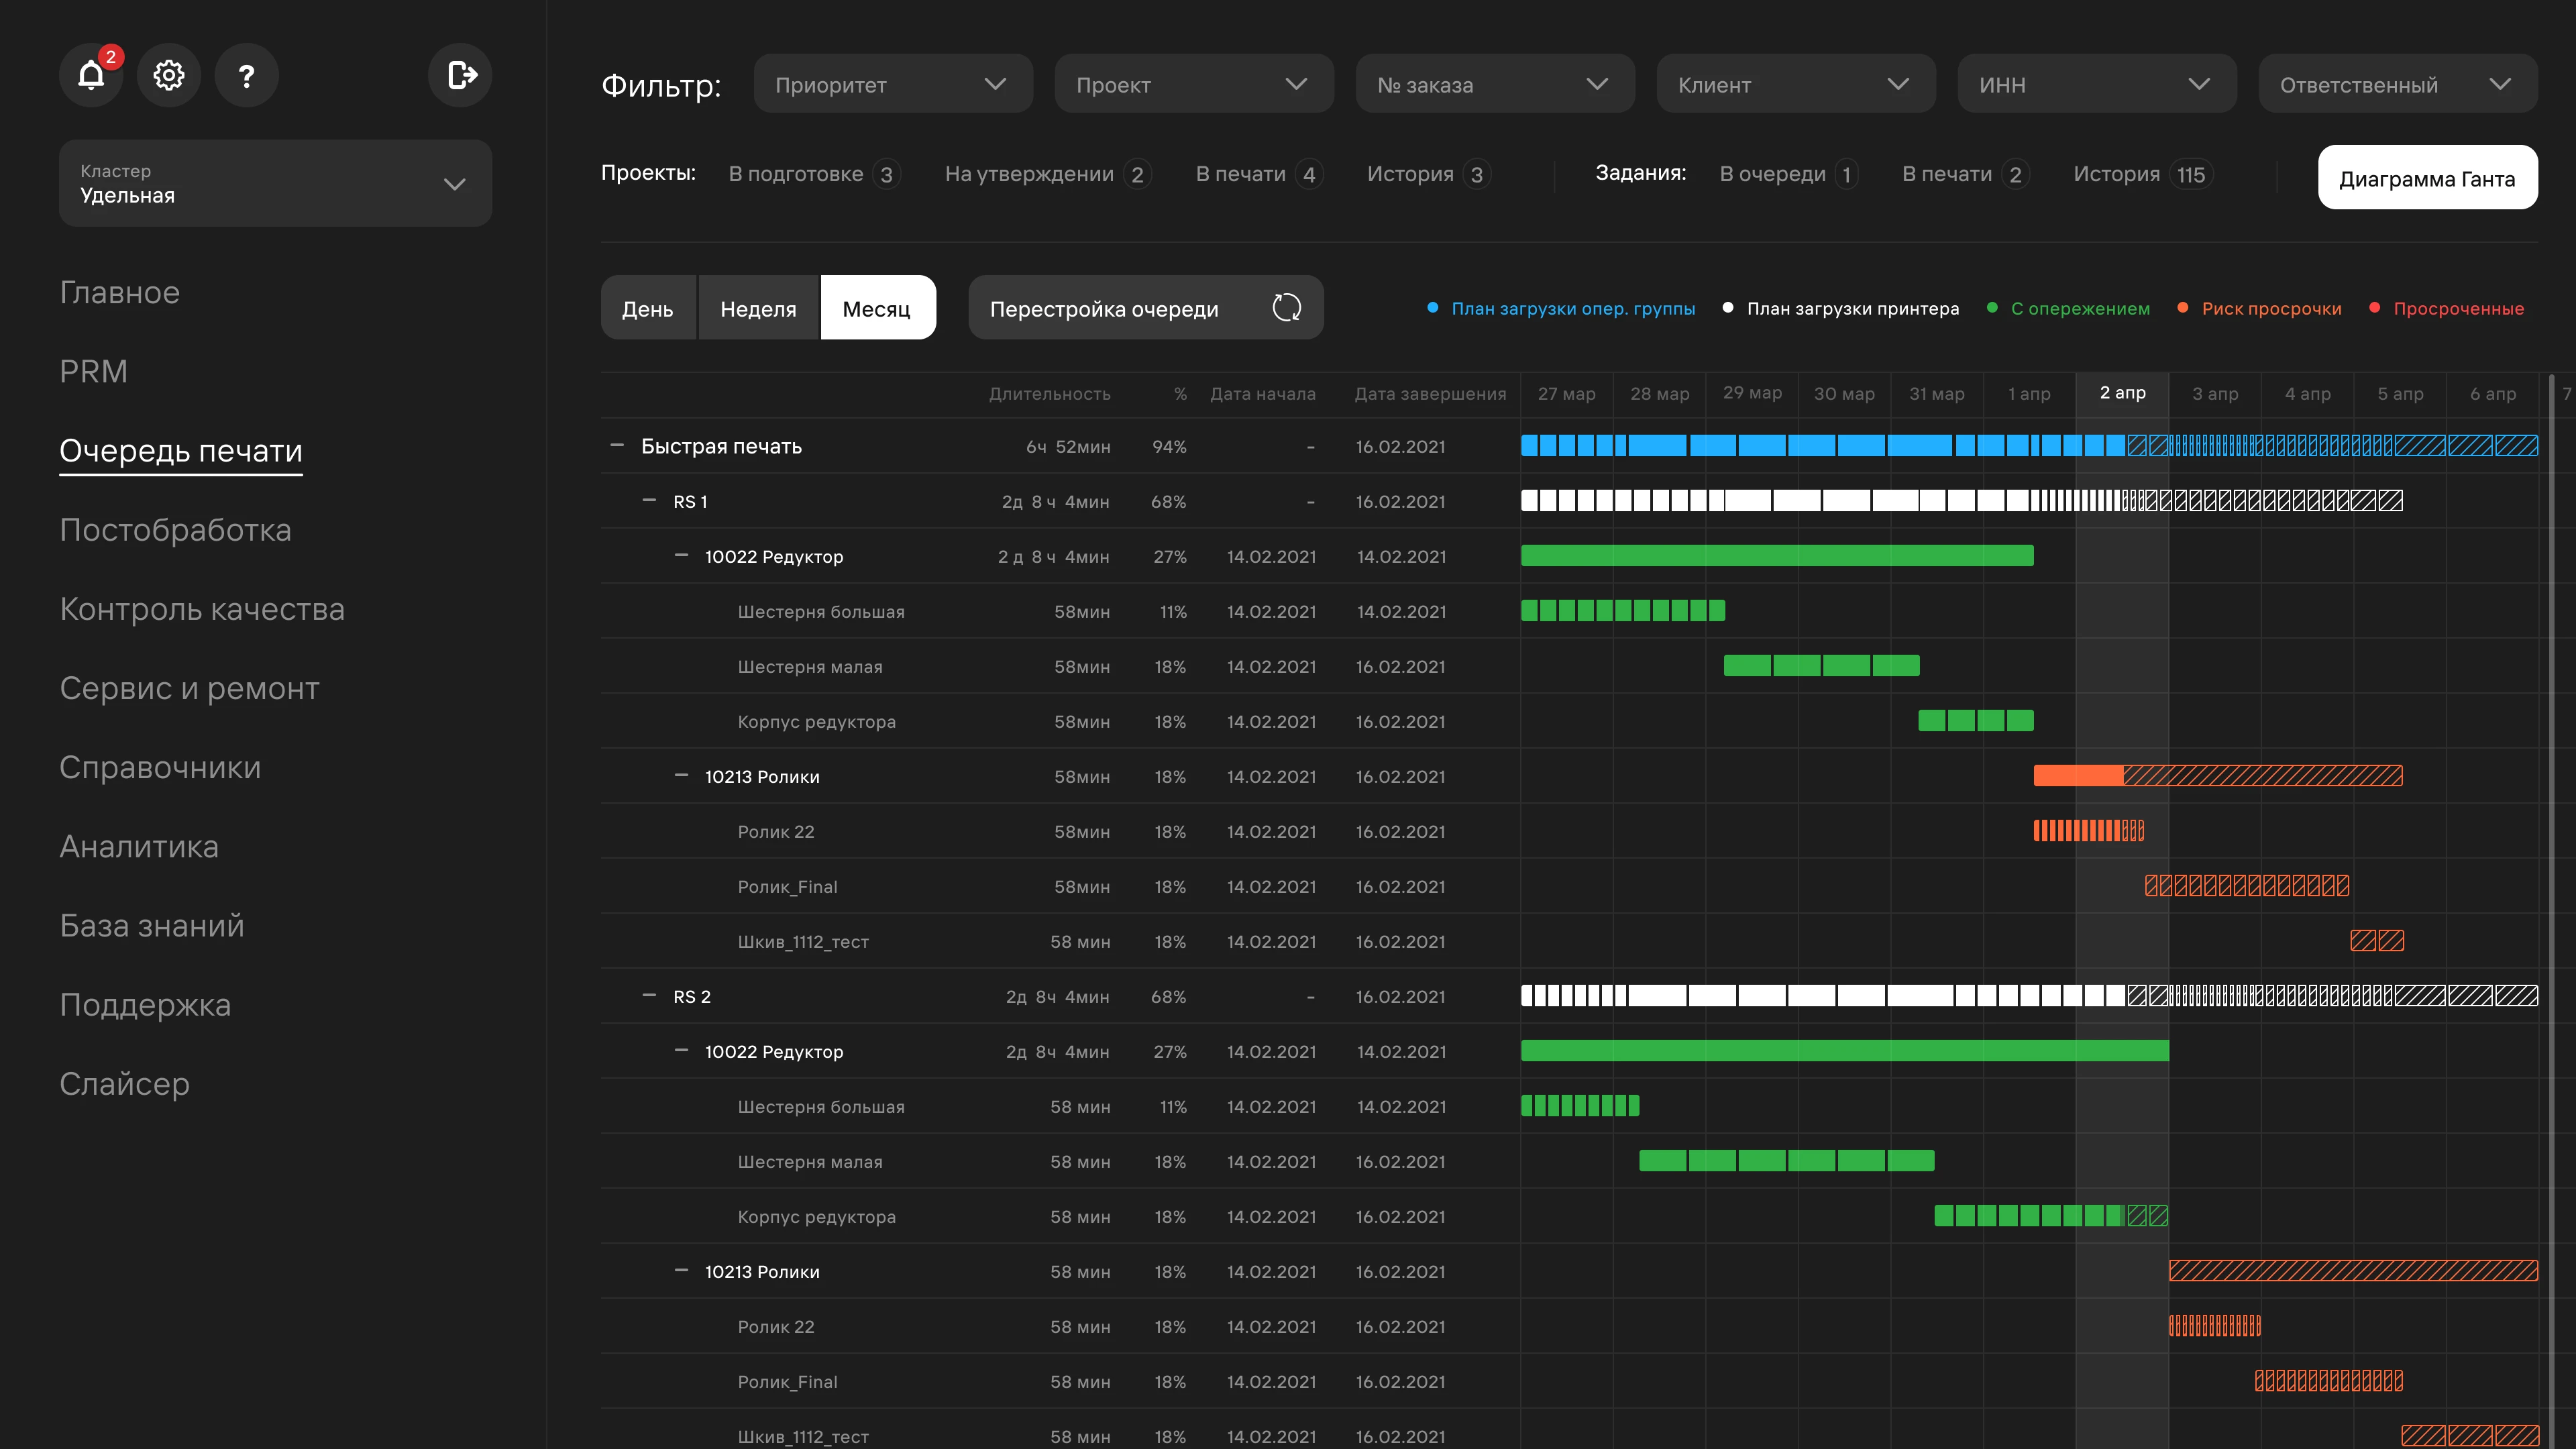Click the Диаграмма Ганта button
Viewport: 2576px width, 1449px height.
tap(2427, 178)
